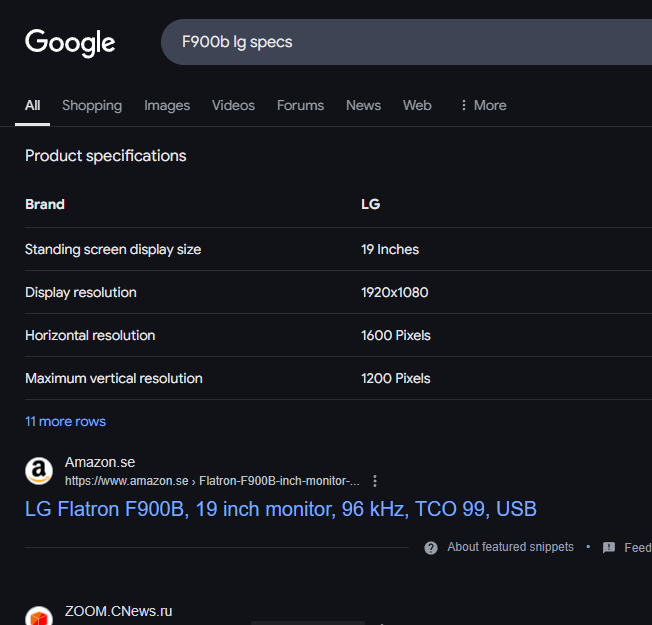
Task: Click the Amazon.se favicon
Action: 39,471
